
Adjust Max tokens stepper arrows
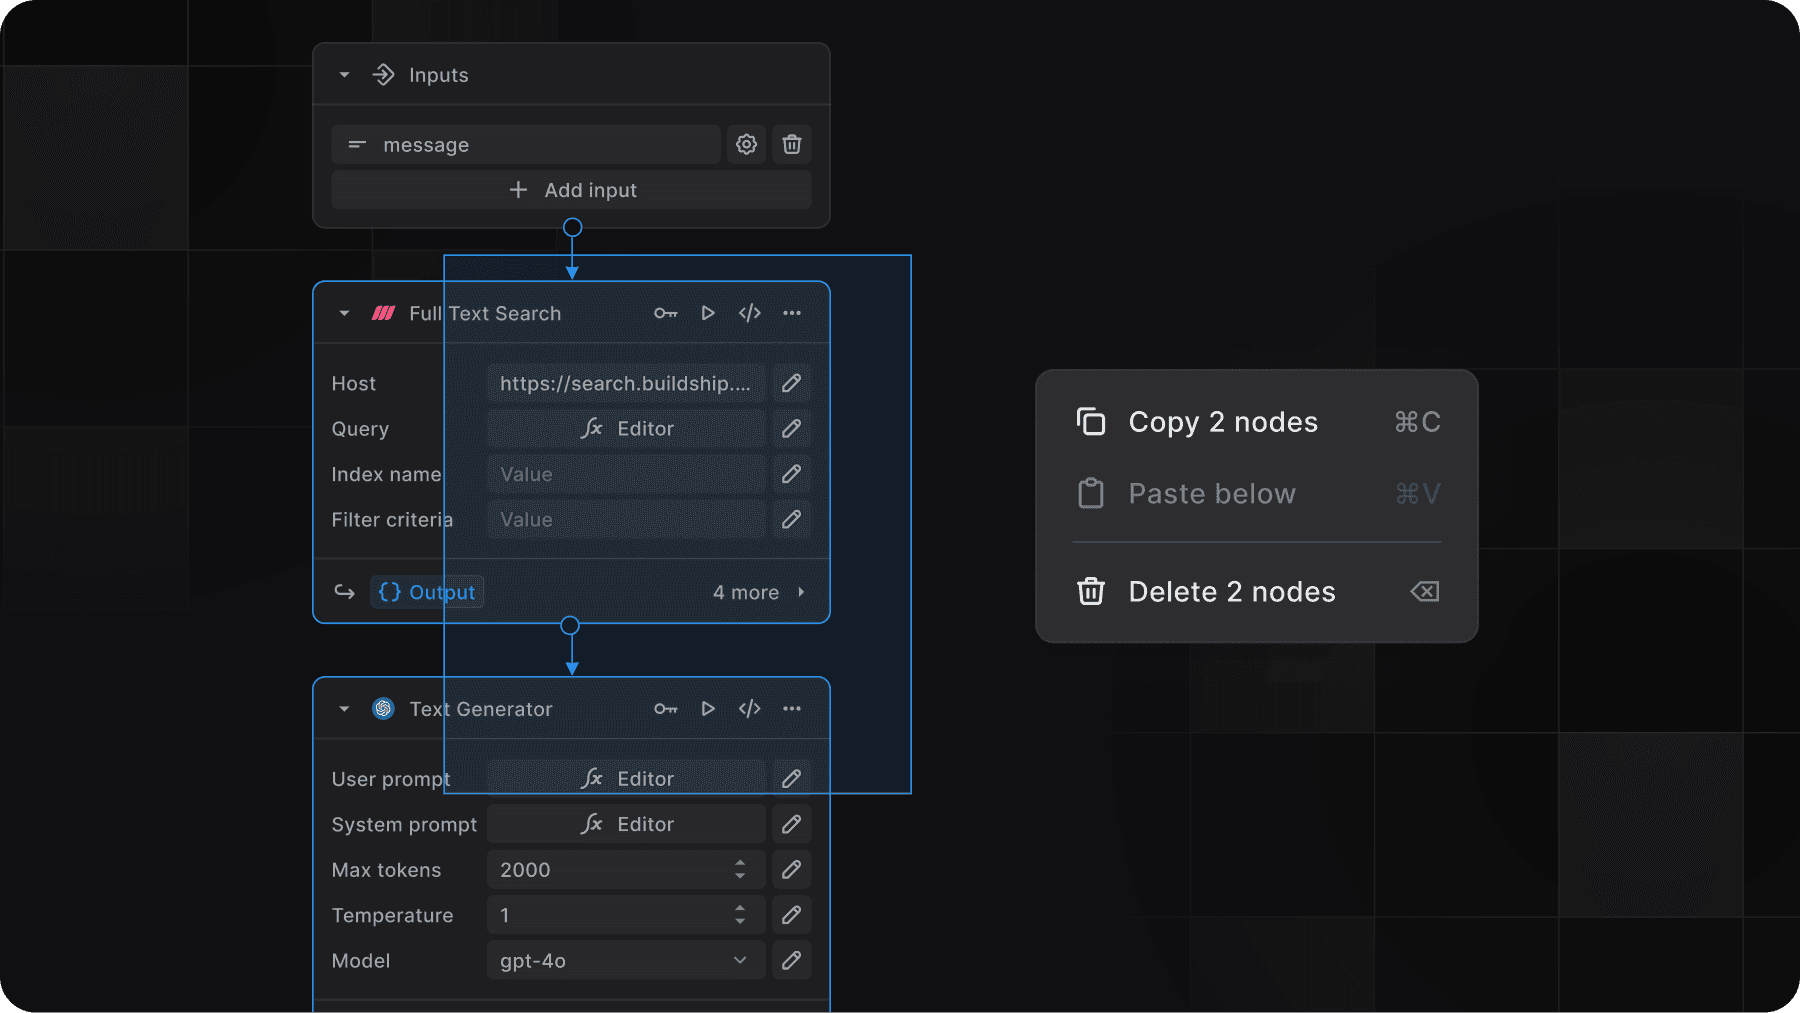click(740, 870)
